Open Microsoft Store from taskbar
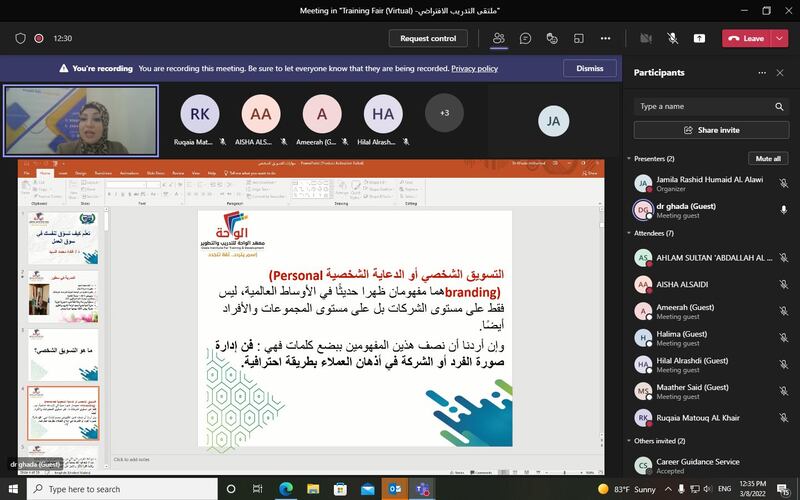The width and height of the screenshot is (800, 500). point(340,489)
